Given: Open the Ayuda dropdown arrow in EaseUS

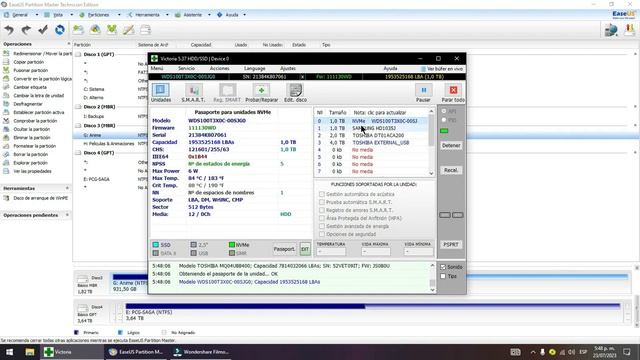Looking at the screenshot, I should tap(244, 15).
